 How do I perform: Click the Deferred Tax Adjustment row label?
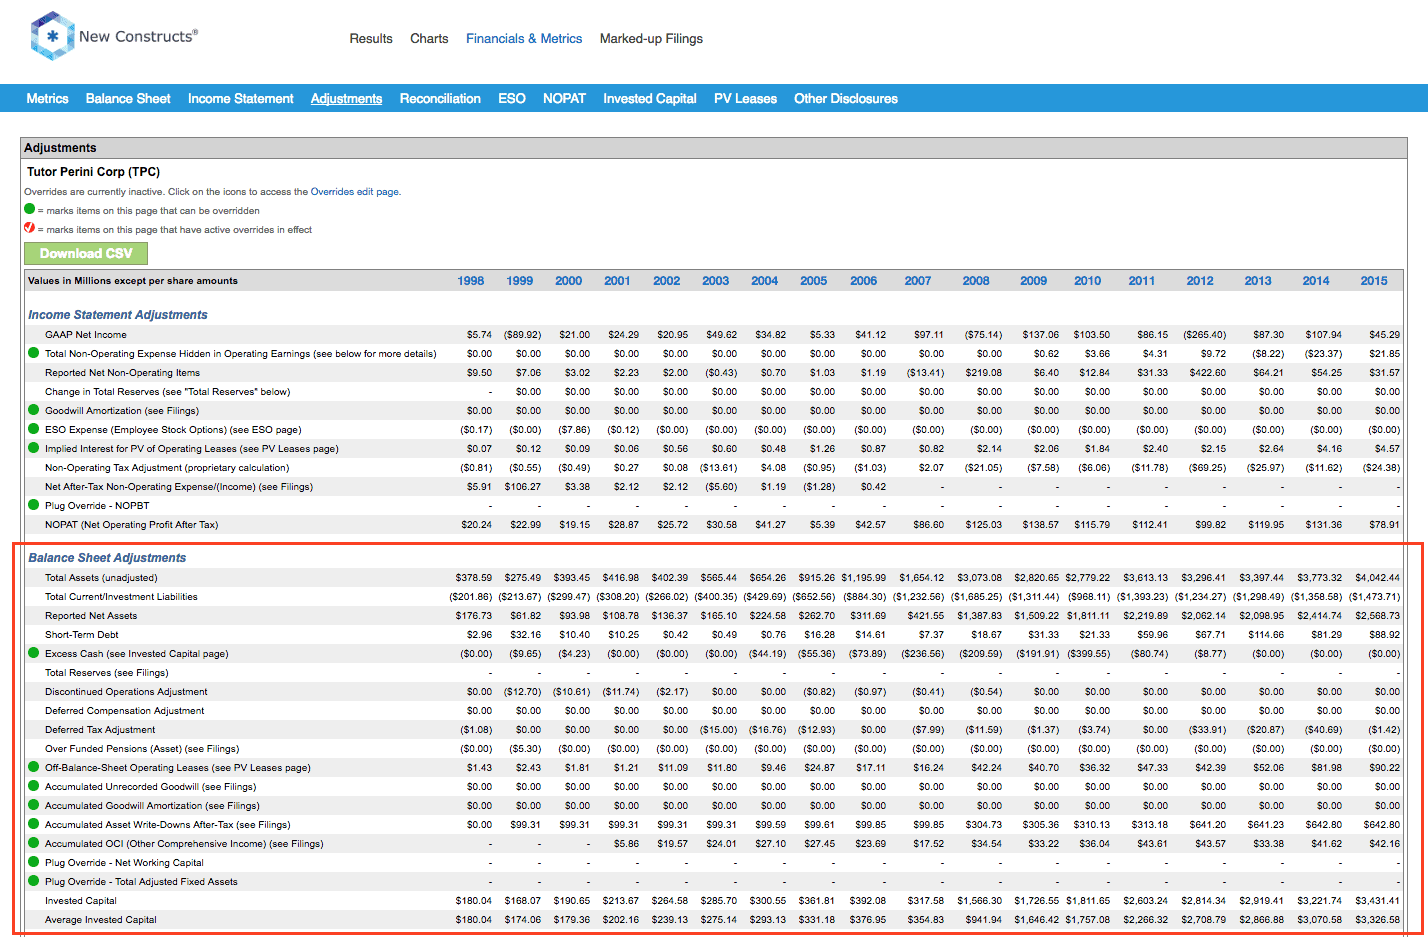100,730
